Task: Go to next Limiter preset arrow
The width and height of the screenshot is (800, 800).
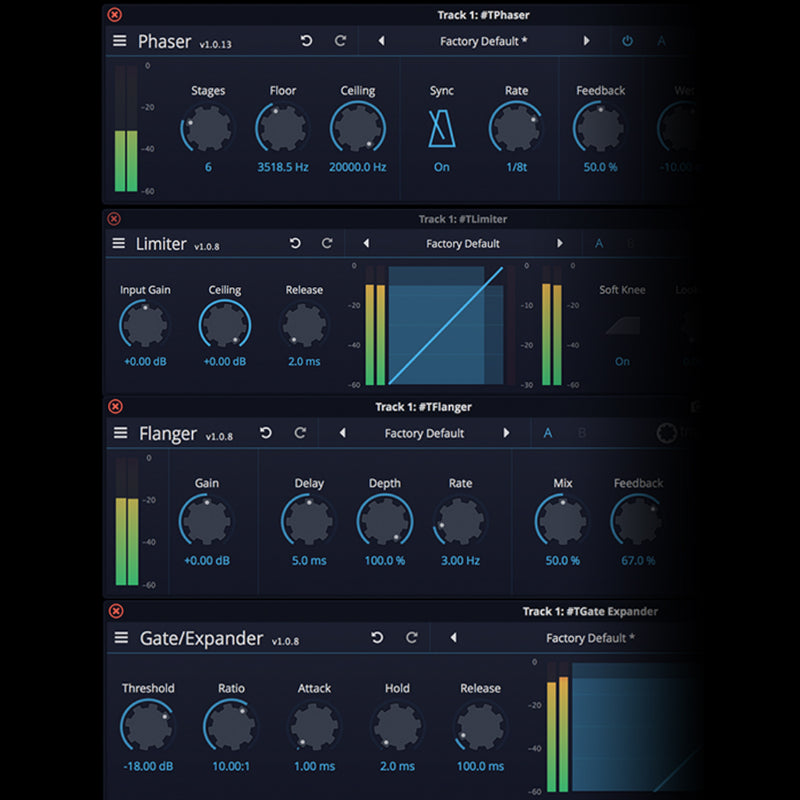Action: [x=560, y=244]
